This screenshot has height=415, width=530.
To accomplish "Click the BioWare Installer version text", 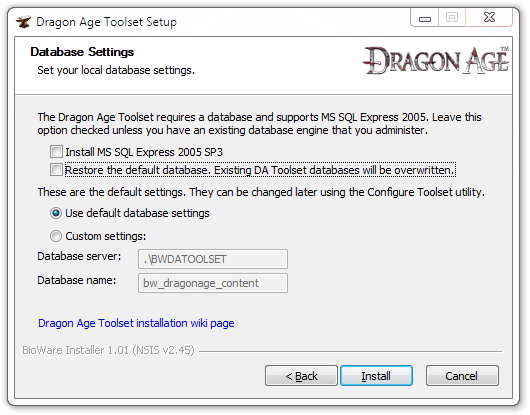I will (x=109, y=350).
